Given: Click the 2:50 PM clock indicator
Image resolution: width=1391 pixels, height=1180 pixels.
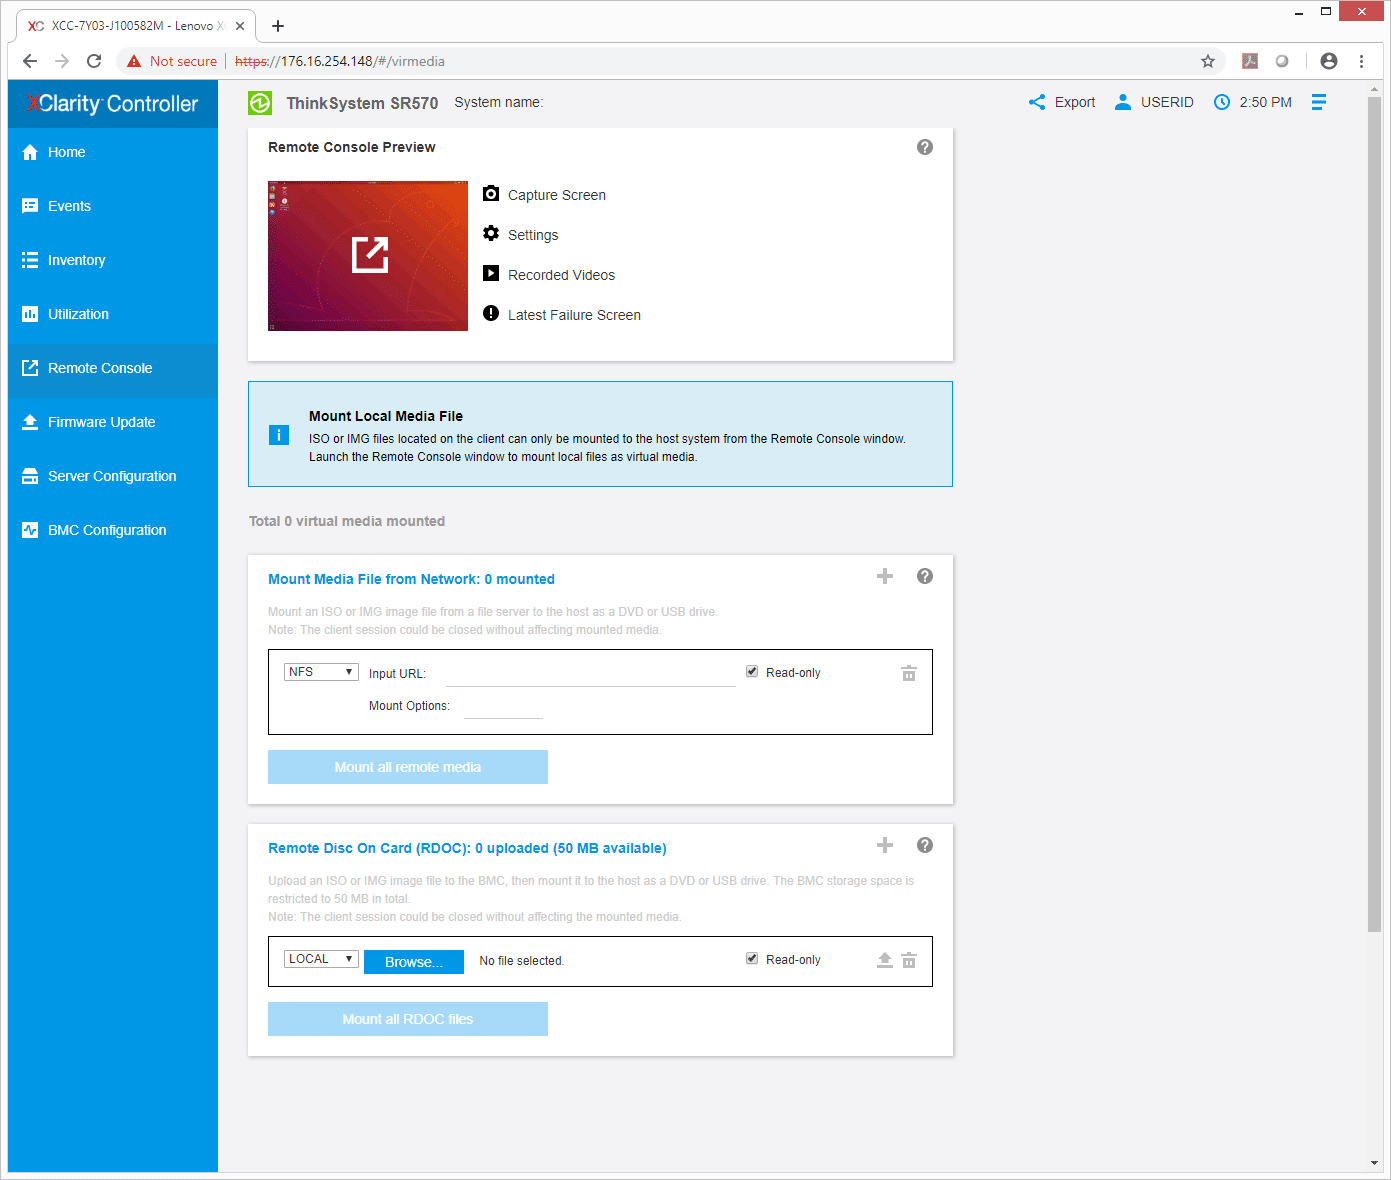Looking at the screenshot, I should point(1252,102).
